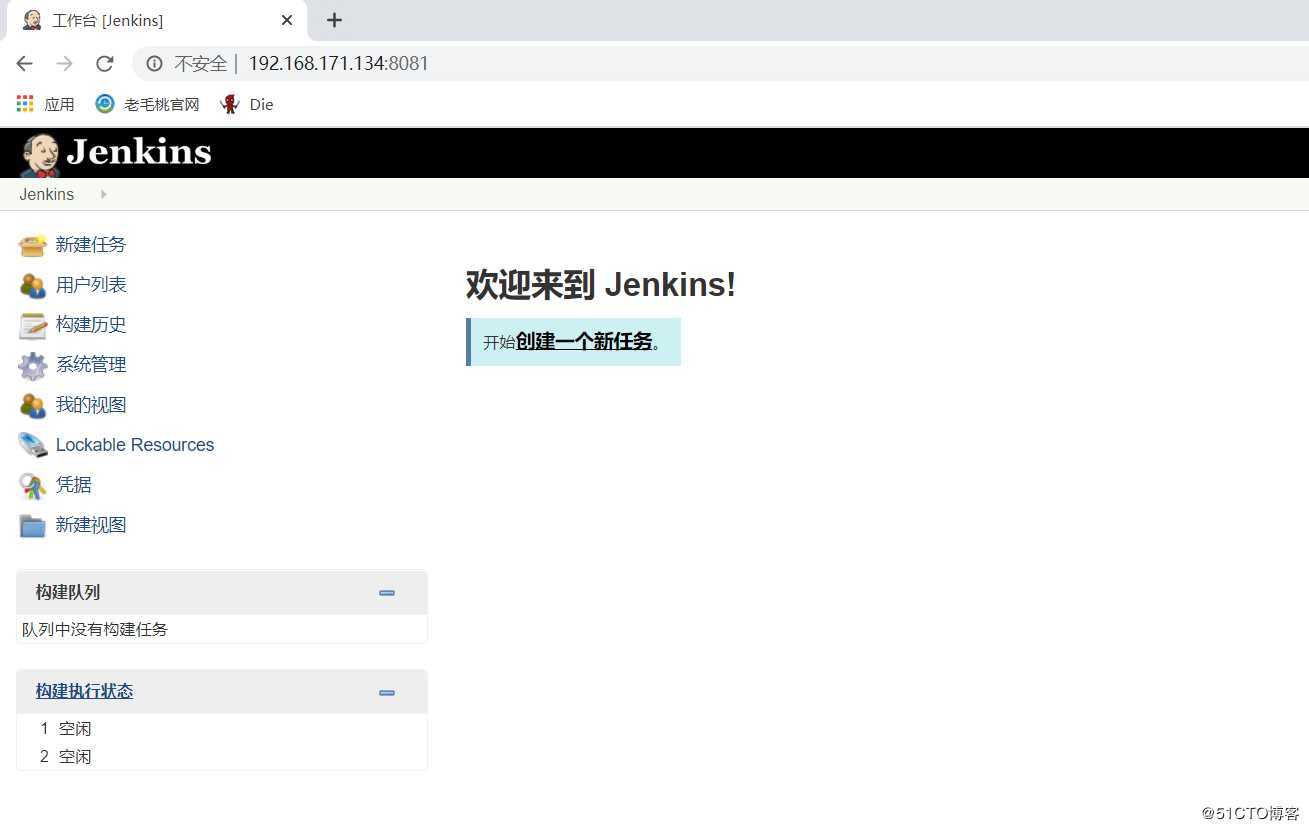Click the Jenkins header title text
The width and height of the screenshot is (1309, 830).
(139, 153)
